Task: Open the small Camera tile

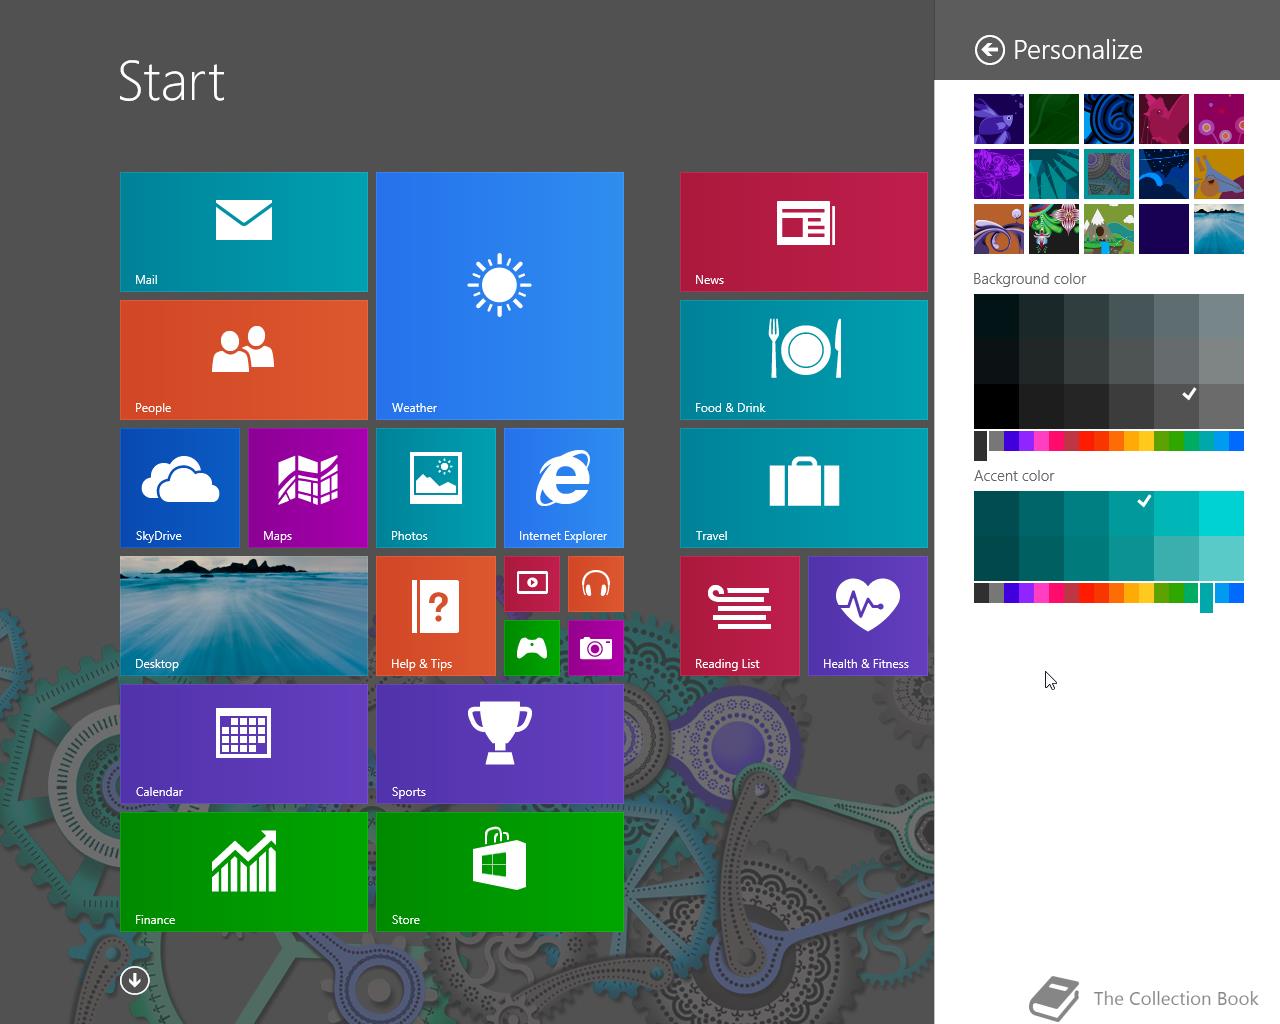Action: click(x=596, y=648)
